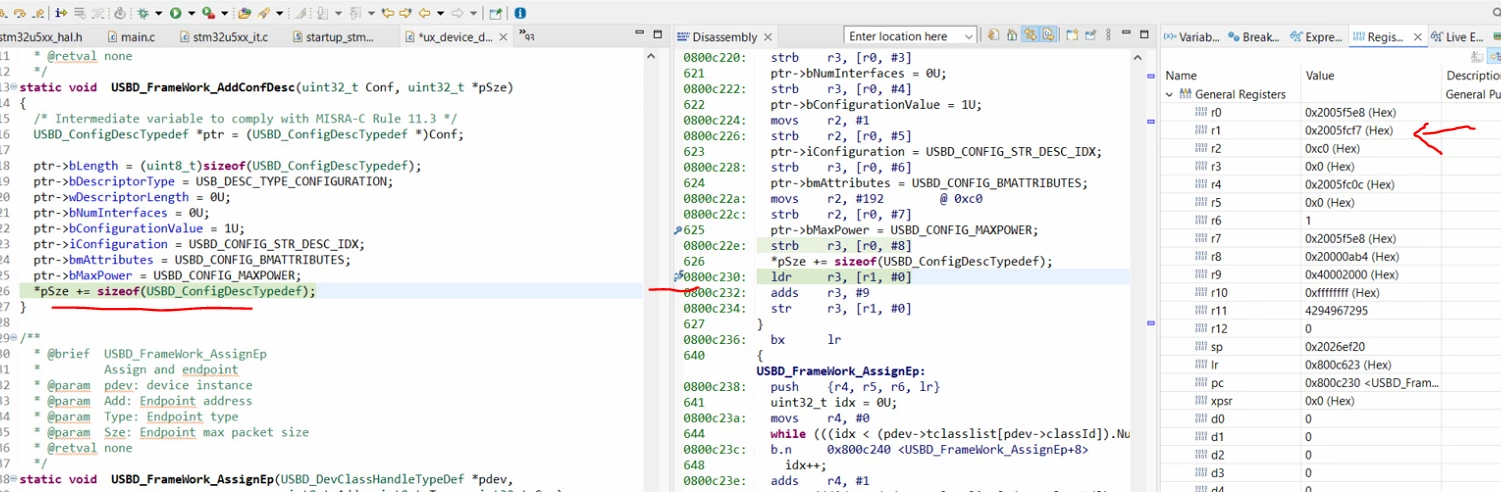Open the Back history dropdown arrow
The width and height of the screenshot is (1501, 492).
coord(441,13)
